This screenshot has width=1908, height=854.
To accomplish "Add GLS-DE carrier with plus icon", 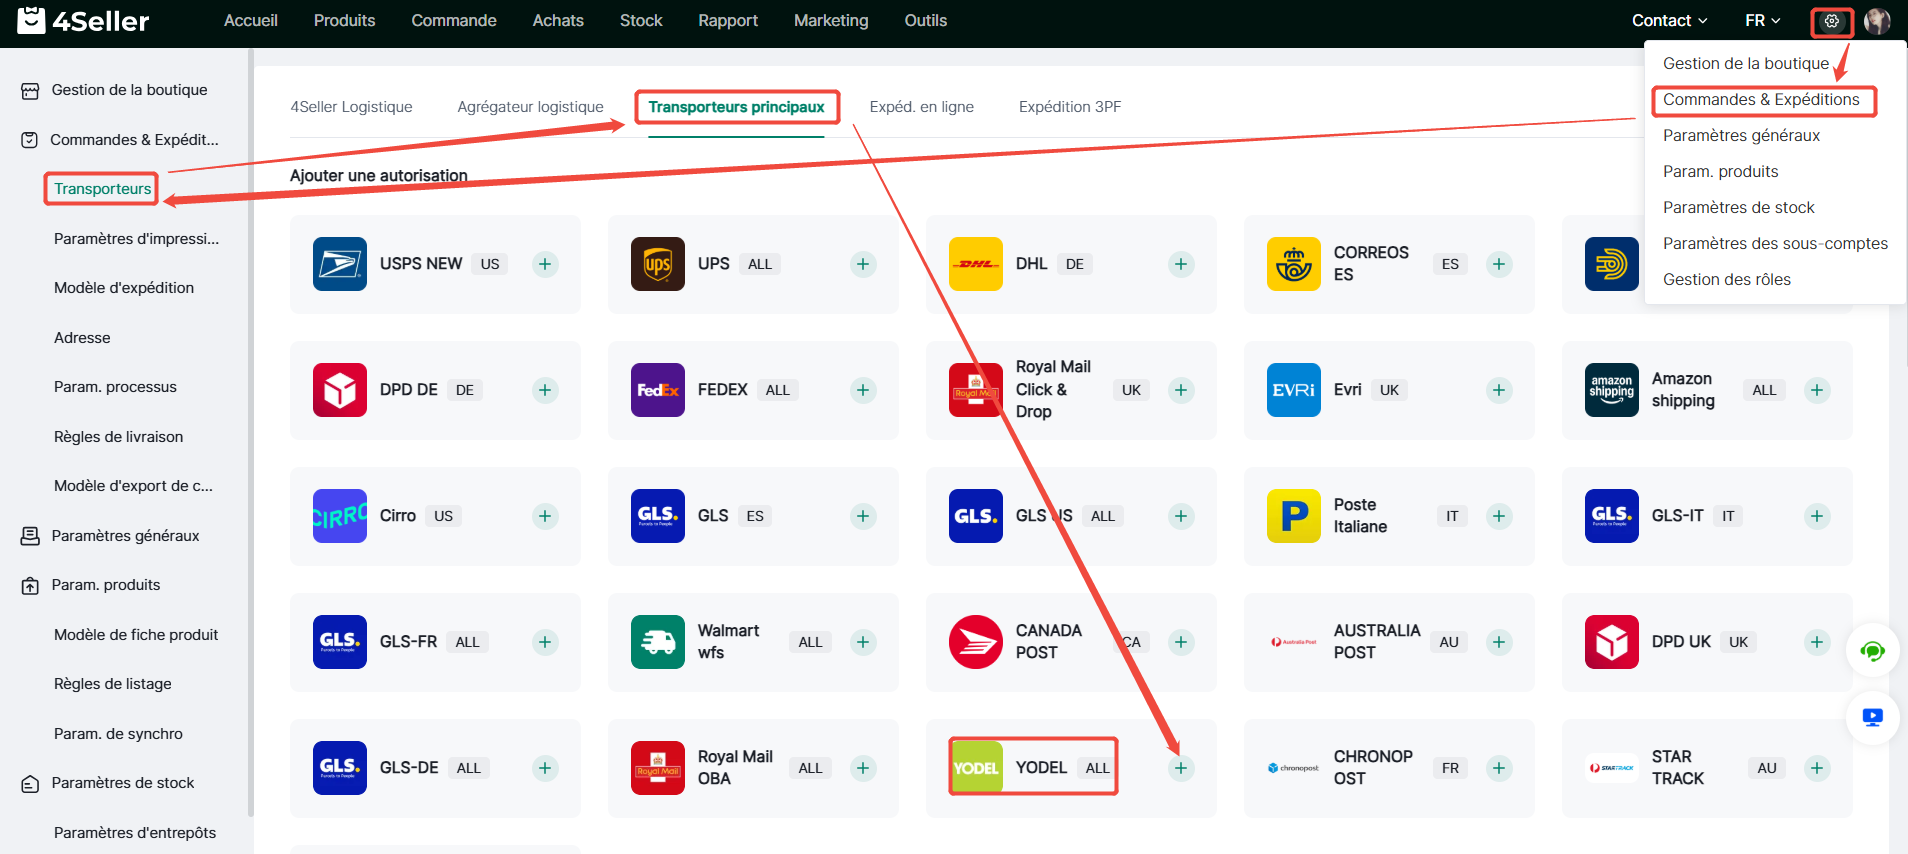I will (545, 768).
